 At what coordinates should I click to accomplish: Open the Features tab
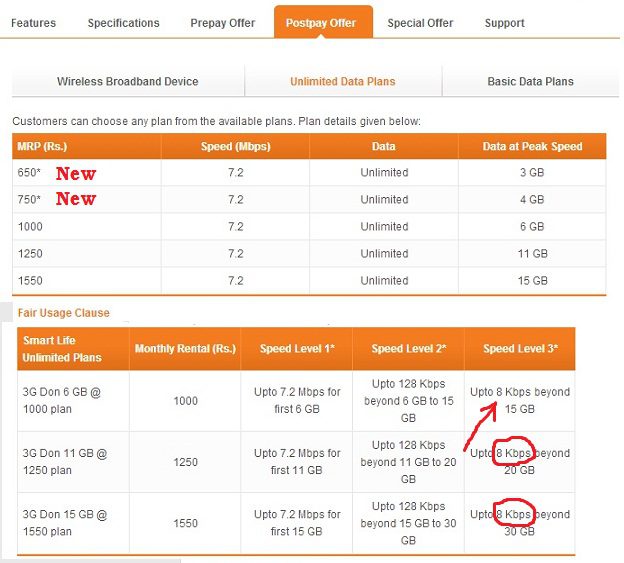coord(33,23)
